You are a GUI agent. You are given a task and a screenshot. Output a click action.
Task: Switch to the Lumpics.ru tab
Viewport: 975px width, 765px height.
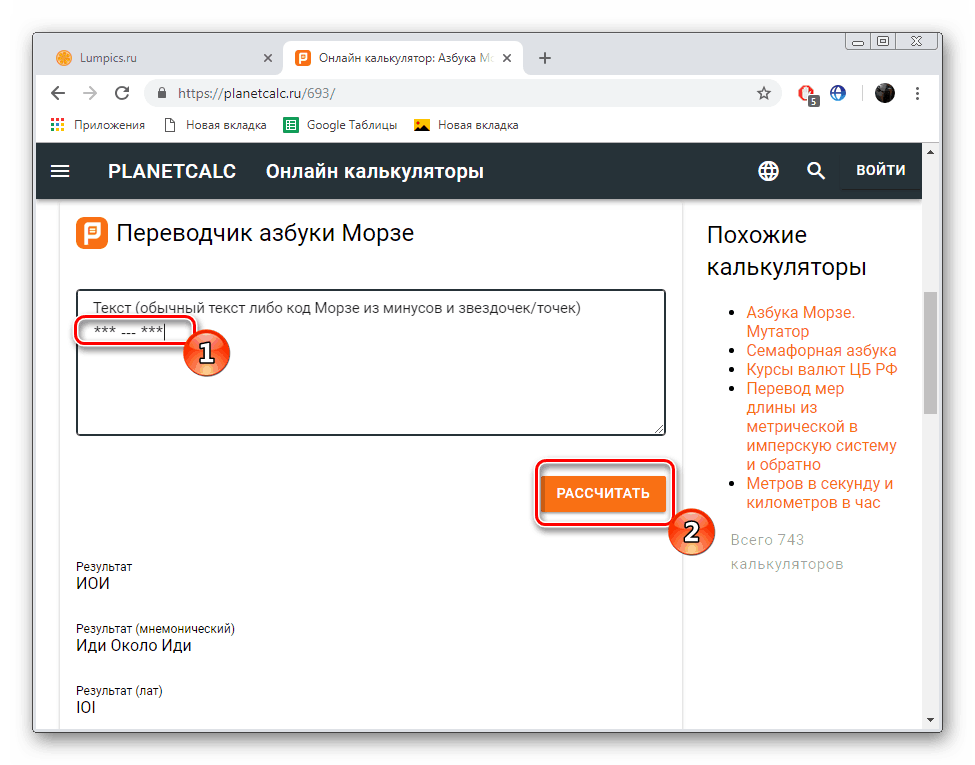pos(164,58)
